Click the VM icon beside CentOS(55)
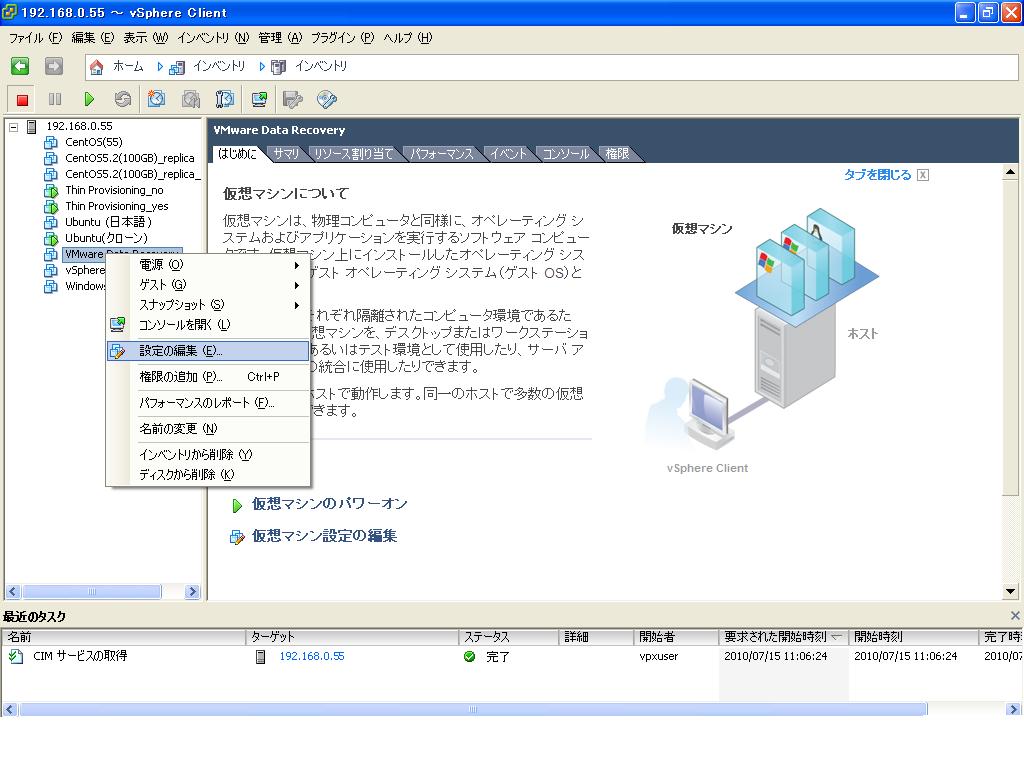The height and width of the screenshot is (768, 1024). pyautogui.click(x=51, y=142)
